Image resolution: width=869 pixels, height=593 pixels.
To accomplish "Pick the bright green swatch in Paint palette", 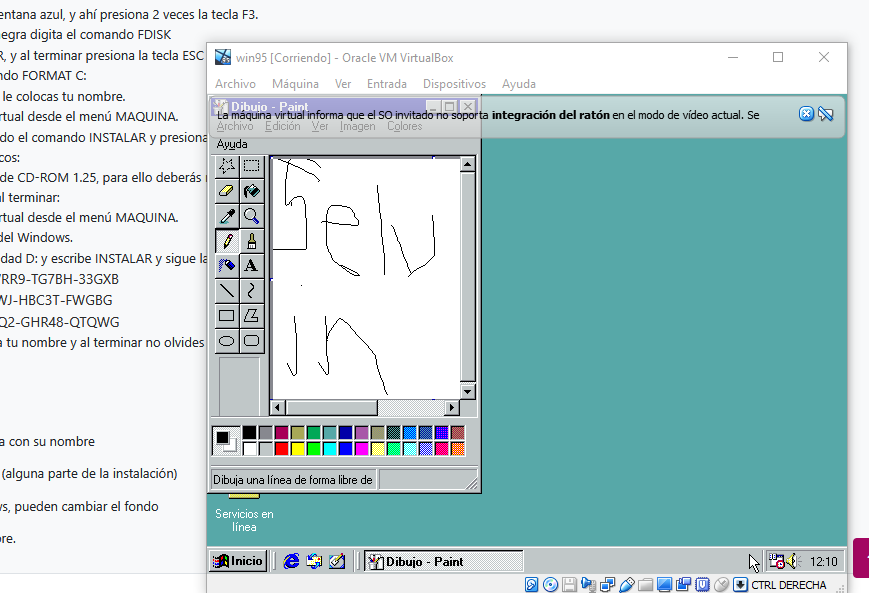I will (x=314, y=448).
